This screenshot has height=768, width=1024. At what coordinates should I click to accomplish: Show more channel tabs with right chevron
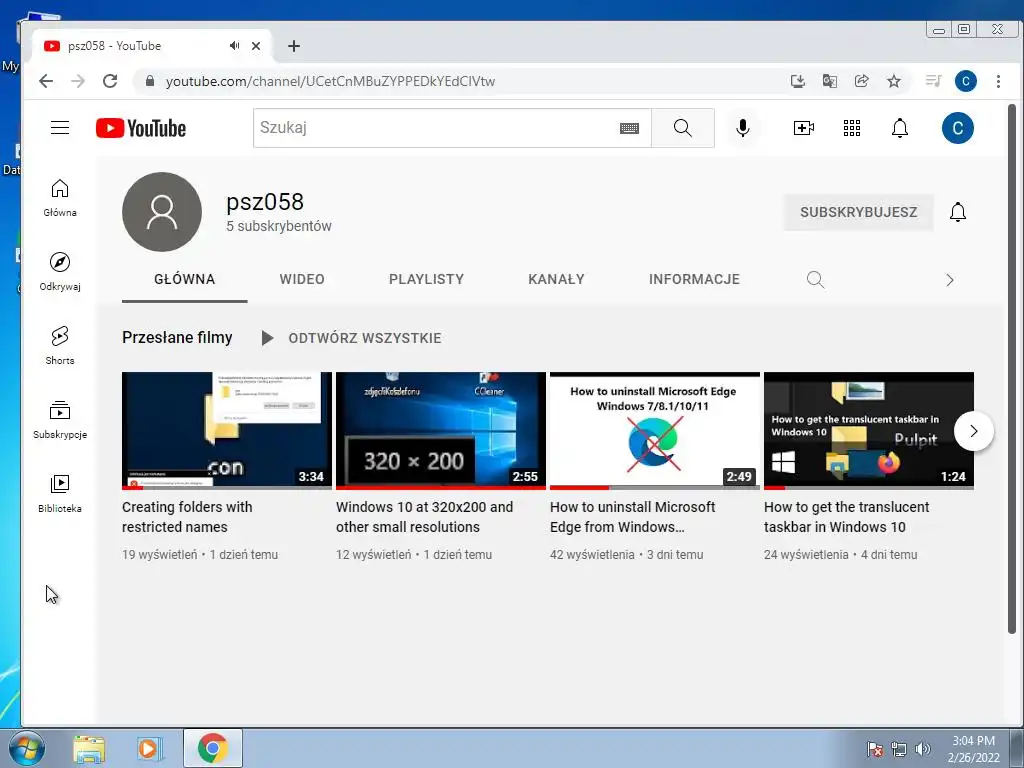pos(950,280)
